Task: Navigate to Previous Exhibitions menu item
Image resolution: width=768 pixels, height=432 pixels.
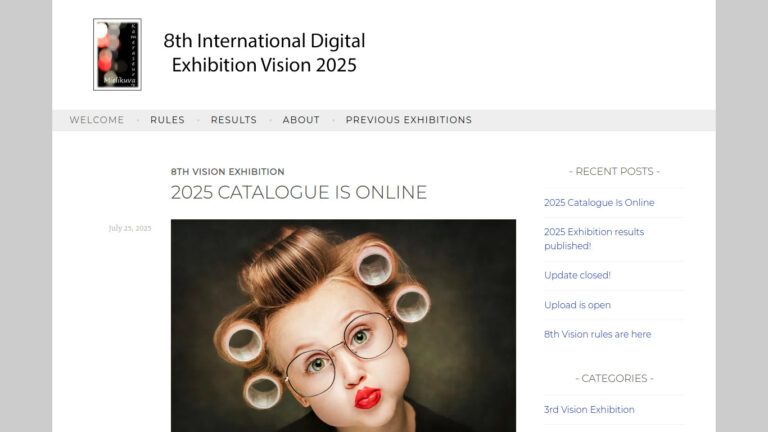Action: pyautogui.click(x=408, y=120)
